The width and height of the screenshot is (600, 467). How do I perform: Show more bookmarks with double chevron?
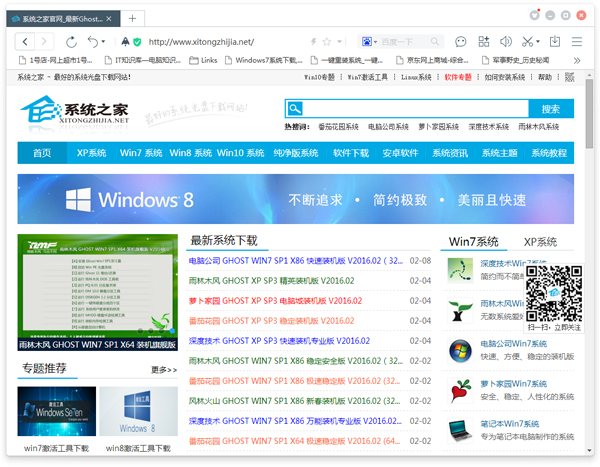tap(577, 60)
